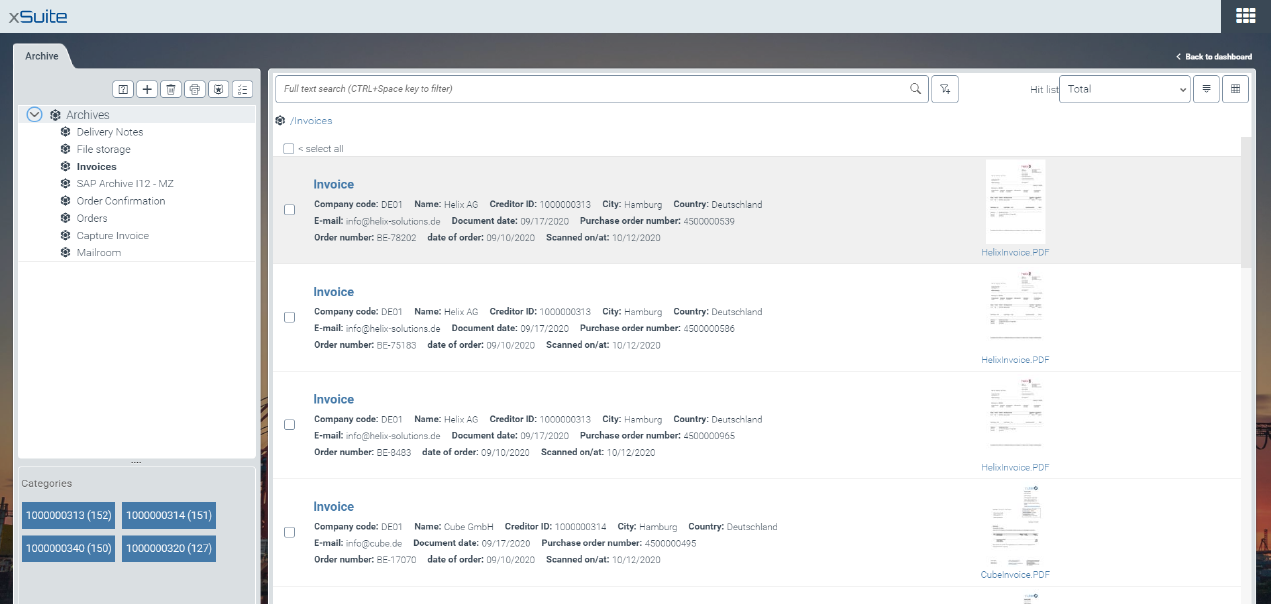Screen dimensions: 1272x604
Task: Check the Cube GmbH invoice BE-17070
Action: [x=290, y=532]
